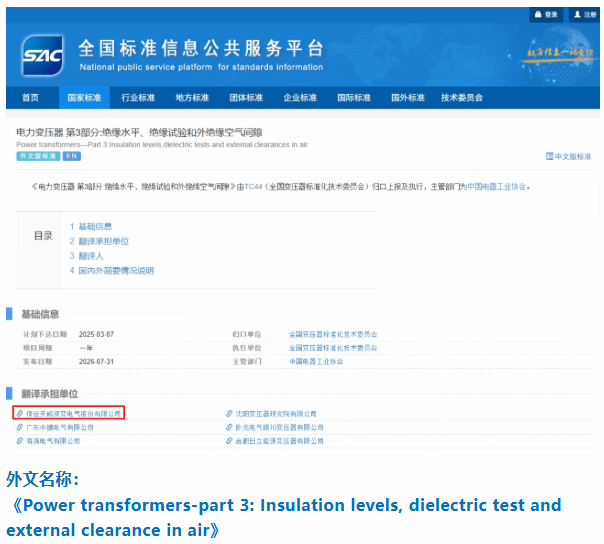Open 中文版标准 page via its icon
The width and height of the screenshot is (604, 544).
[x=550, y=156]
